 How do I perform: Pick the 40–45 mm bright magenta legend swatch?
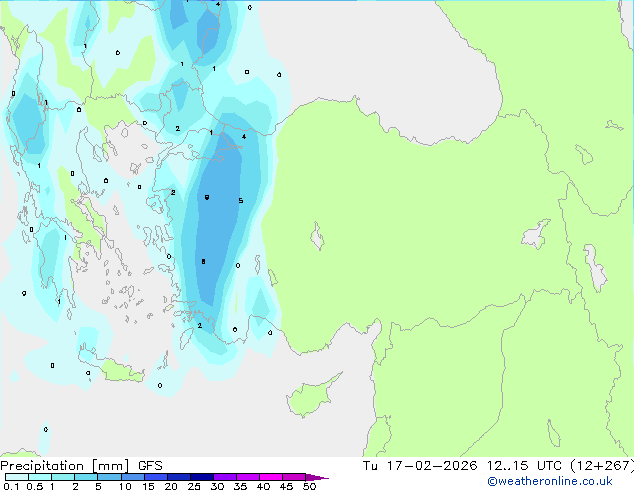coord(271,477)
